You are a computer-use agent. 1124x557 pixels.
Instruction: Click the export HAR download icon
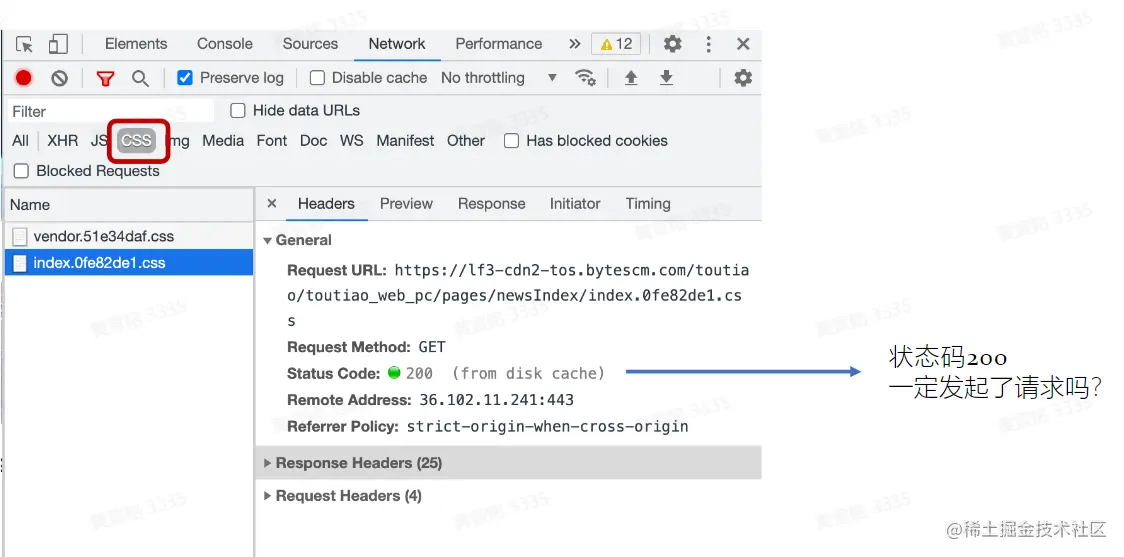pos(666,78)
